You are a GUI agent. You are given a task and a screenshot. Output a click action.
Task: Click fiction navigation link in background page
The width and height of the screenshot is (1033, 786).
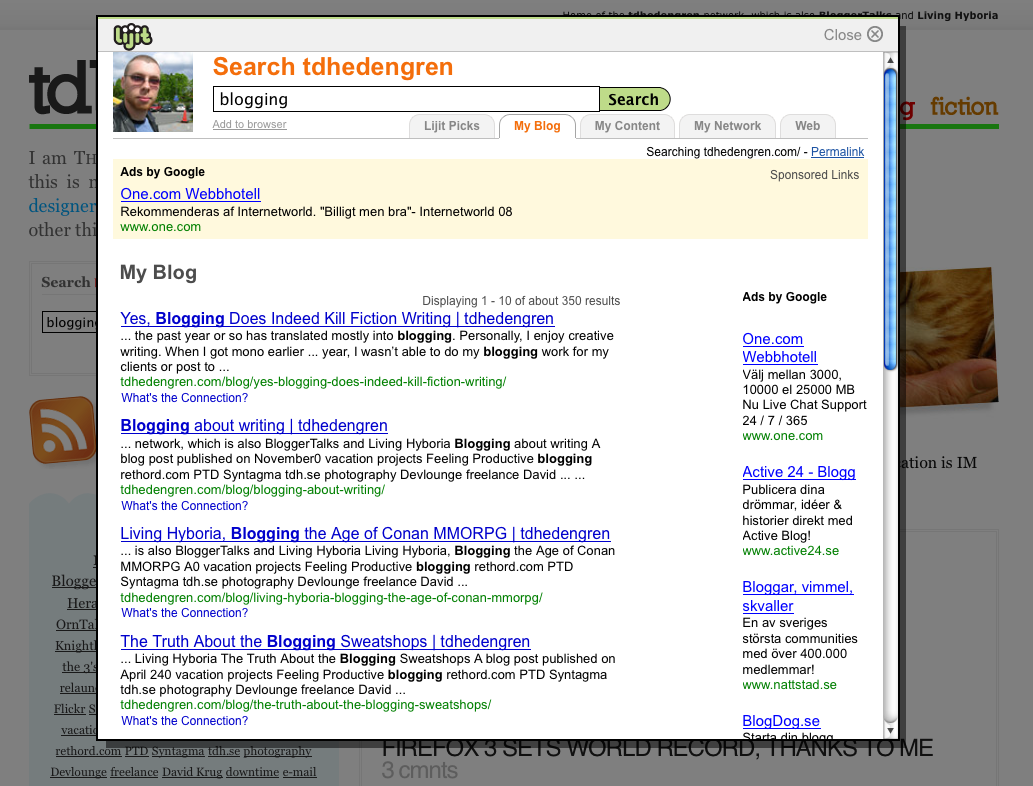pyautogui.click(x=964, y=107)
